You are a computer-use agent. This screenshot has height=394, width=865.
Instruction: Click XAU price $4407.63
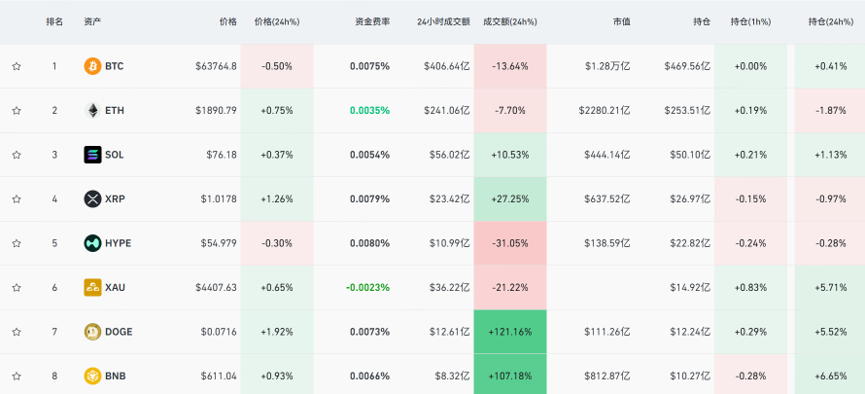[216, 287]
